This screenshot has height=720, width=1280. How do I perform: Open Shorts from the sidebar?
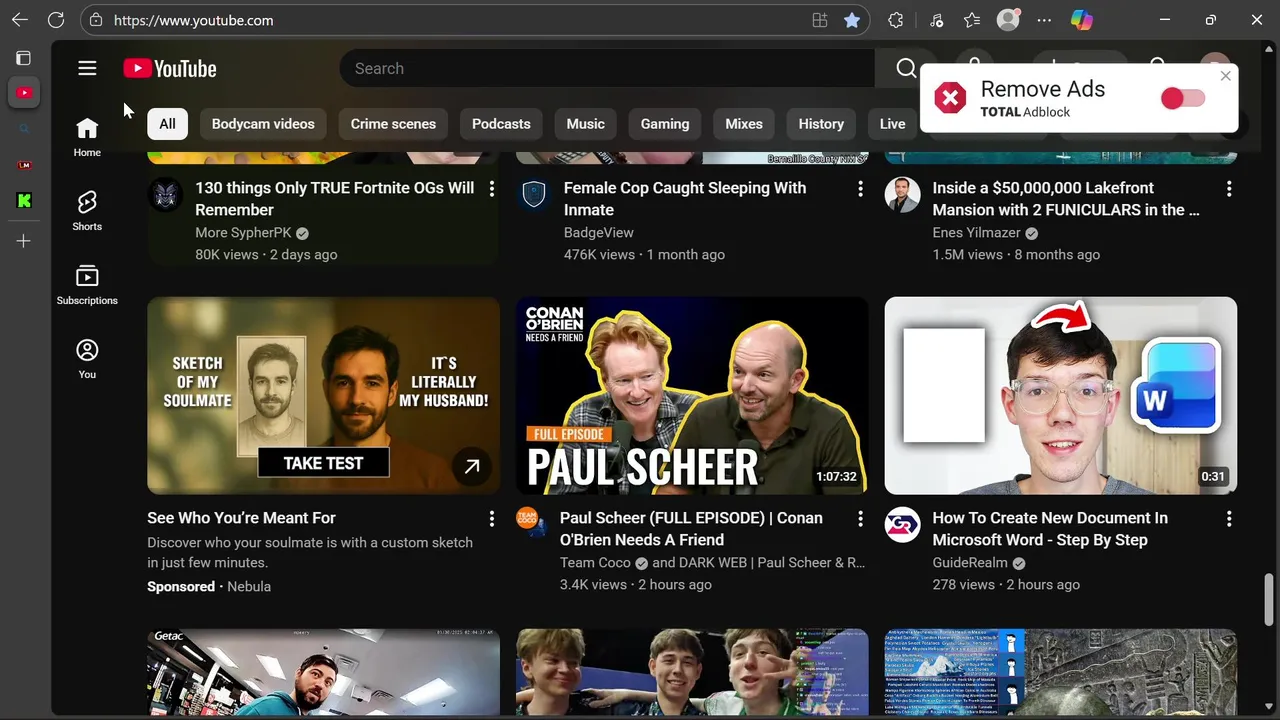tap(87, 211)
